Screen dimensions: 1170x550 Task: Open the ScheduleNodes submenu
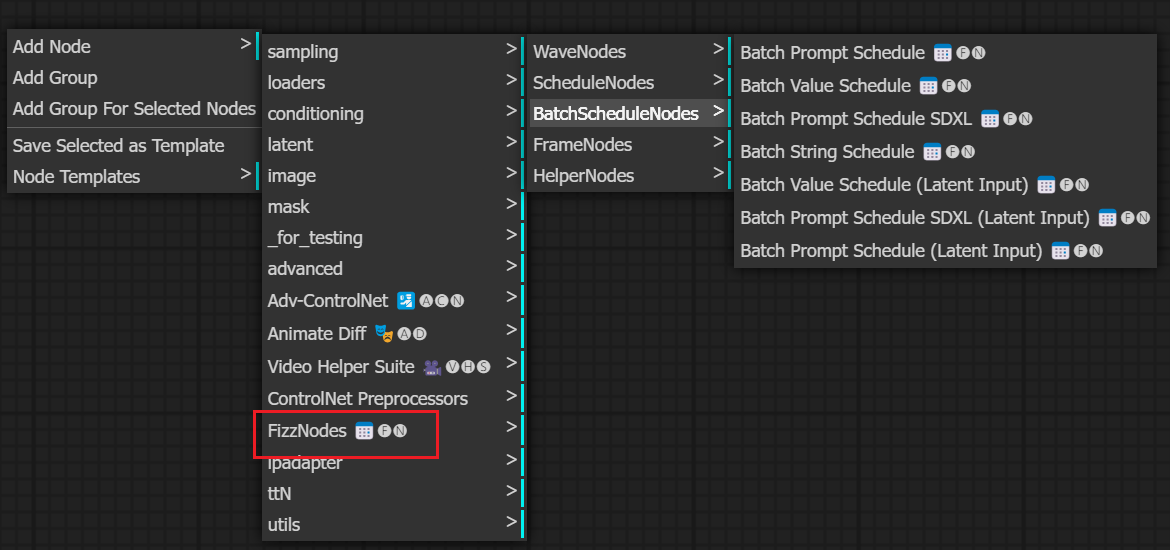pos(593,83)
